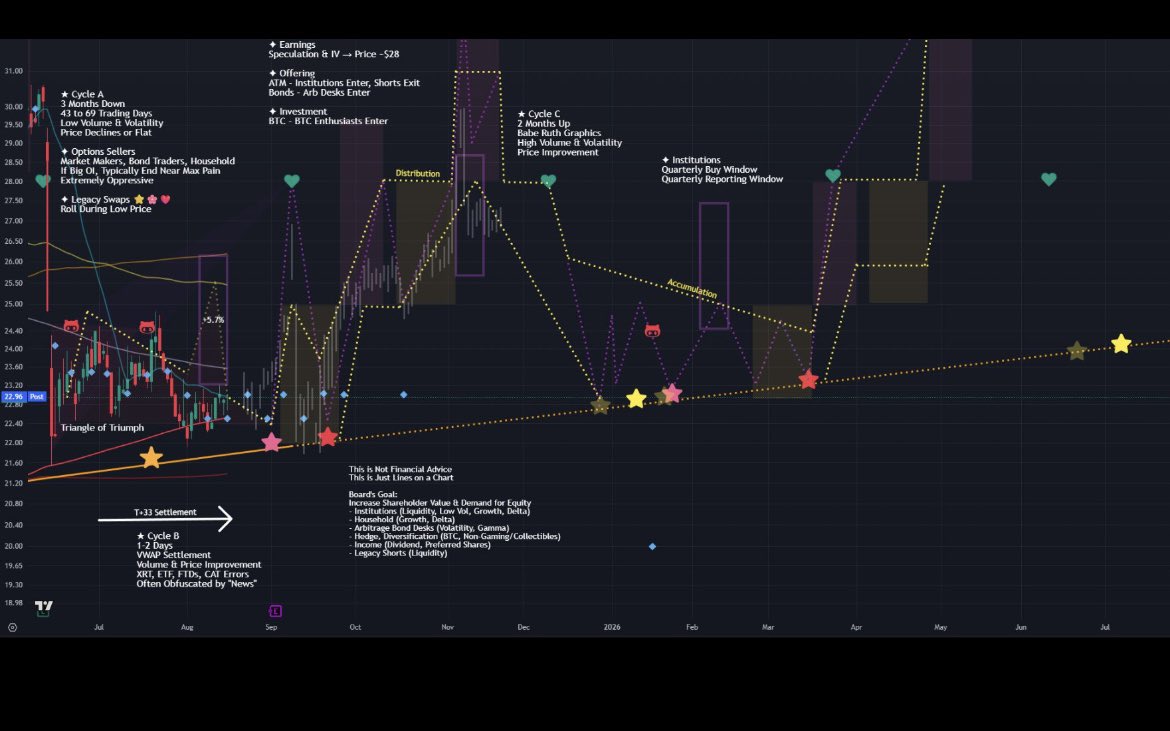Select the dim olive star in June
The image size is (1170, 731).
(x=1076, y=350)
